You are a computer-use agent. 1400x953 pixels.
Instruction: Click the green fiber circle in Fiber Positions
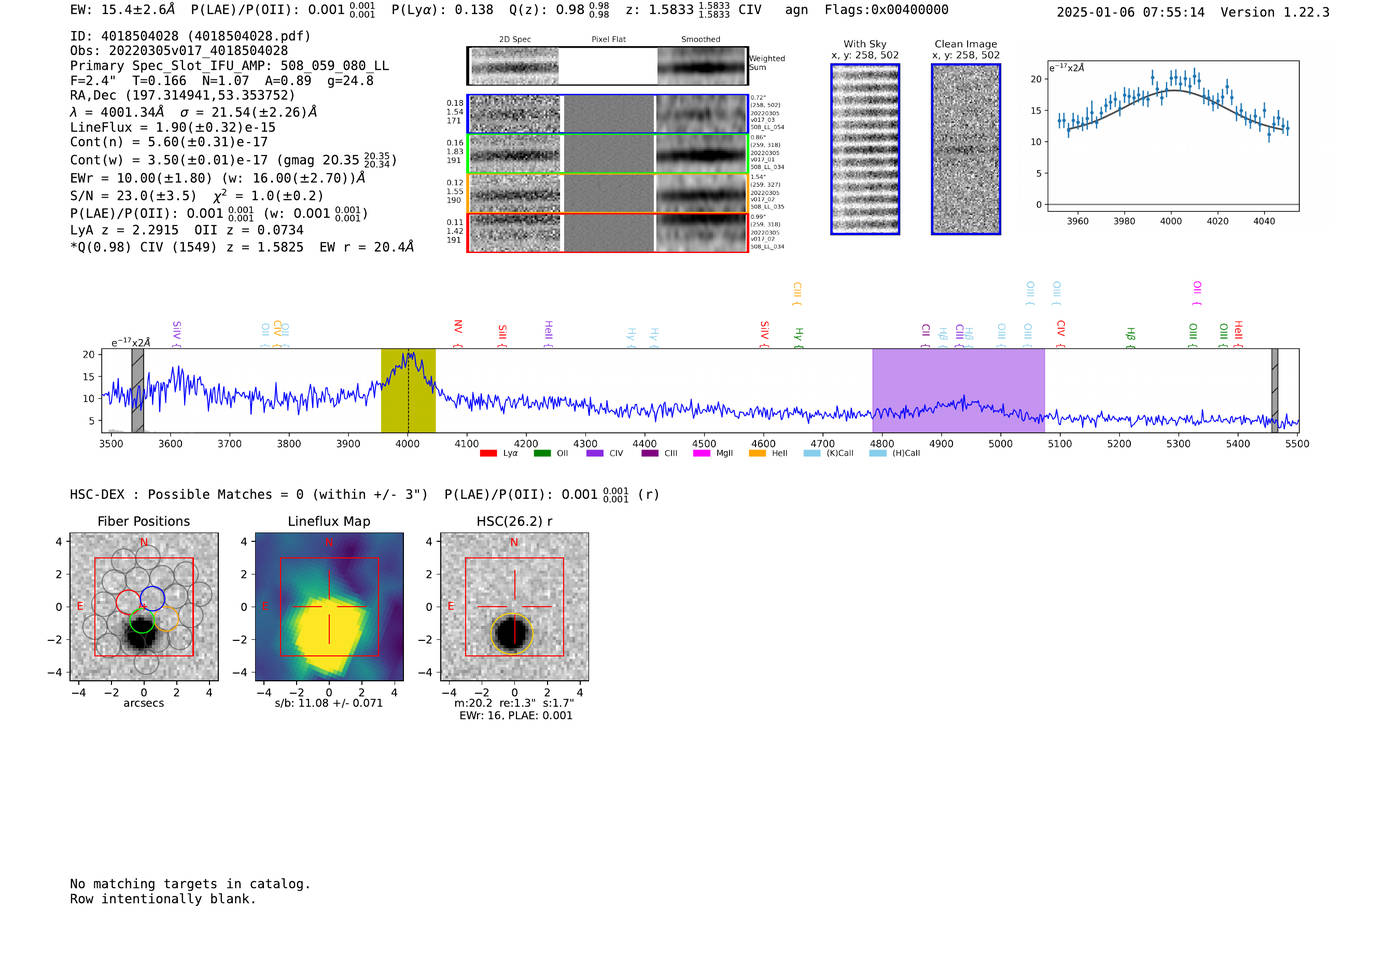143,620
